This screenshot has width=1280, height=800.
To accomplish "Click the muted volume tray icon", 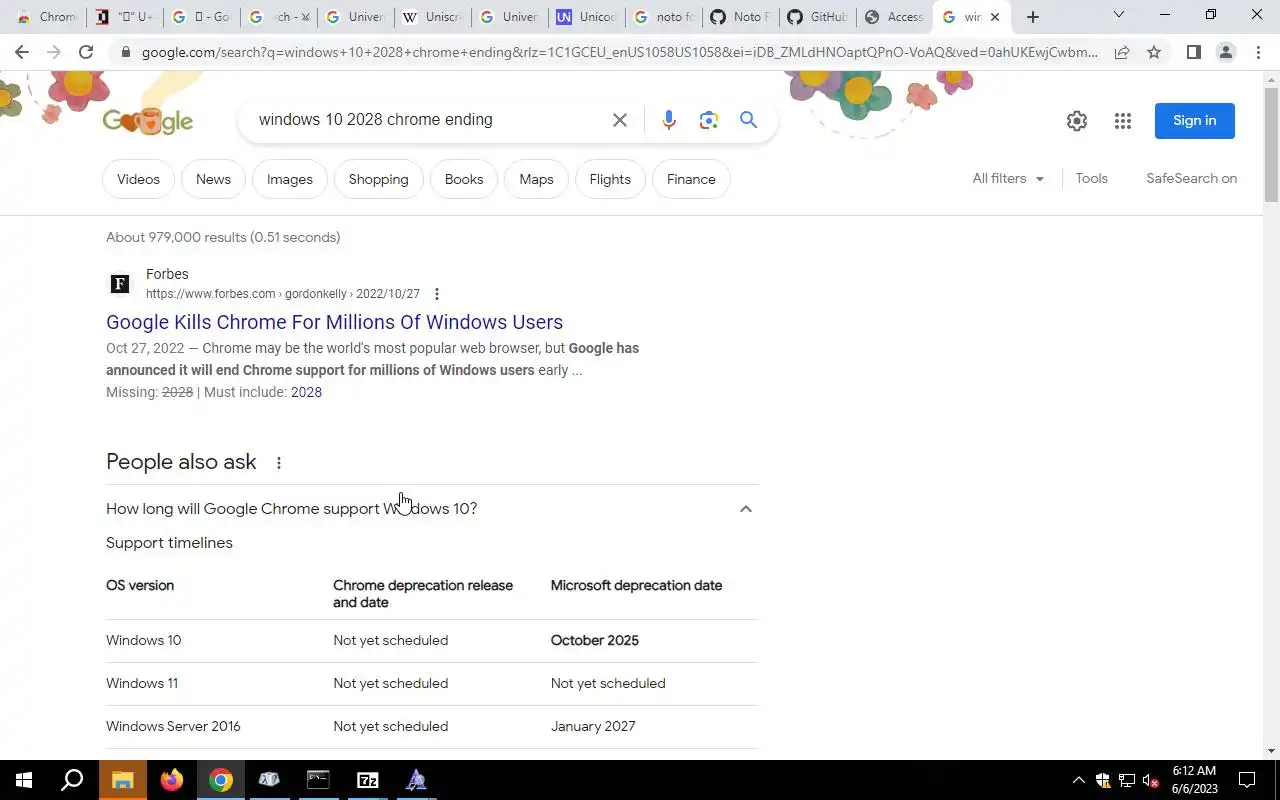I will [x=1151, y=780].
